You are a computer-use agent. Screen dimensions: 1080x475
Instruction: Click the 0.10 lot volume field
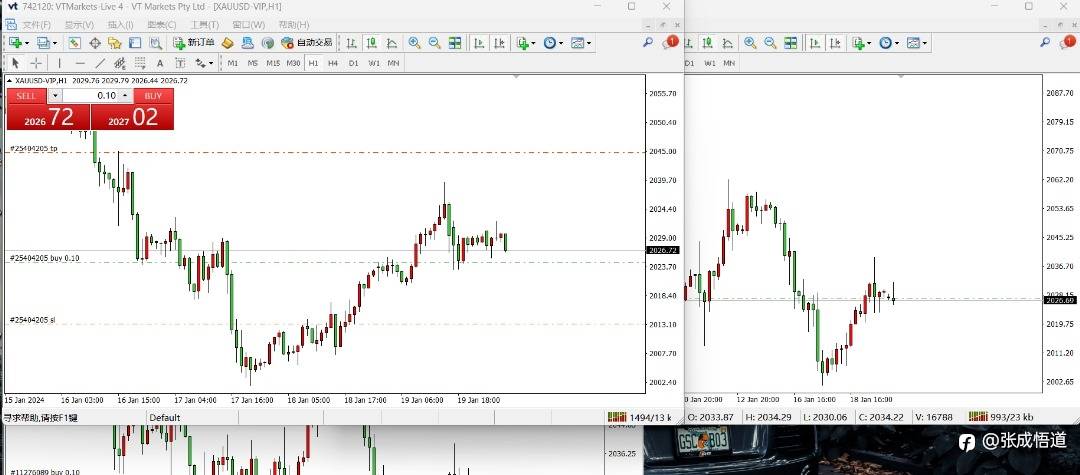point(91,96)
